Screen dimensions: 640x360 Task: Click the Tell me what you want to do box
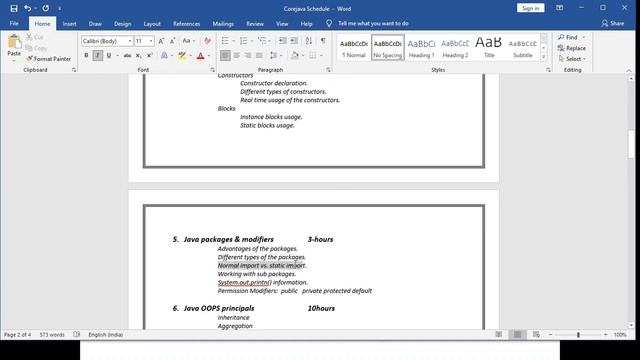click(373, 24)
